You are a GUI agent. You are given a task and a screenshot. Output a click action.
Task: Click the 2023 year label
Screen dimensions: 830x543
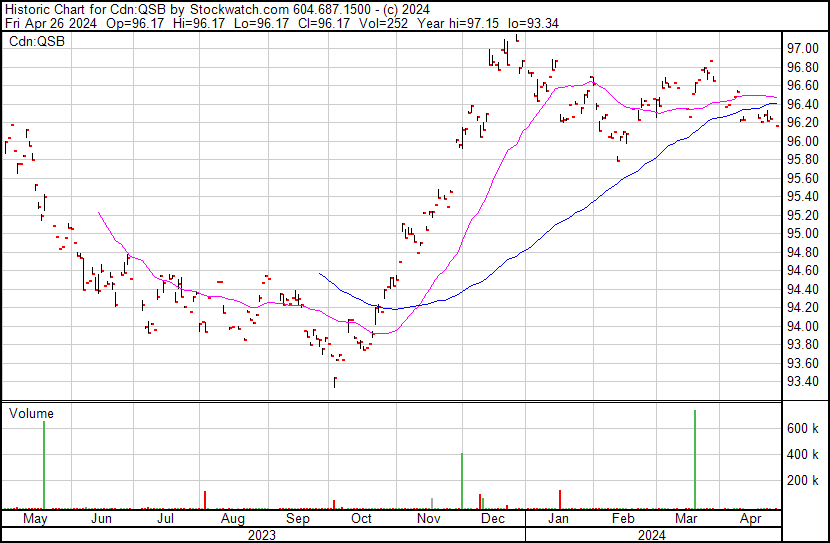click(261, 535)
